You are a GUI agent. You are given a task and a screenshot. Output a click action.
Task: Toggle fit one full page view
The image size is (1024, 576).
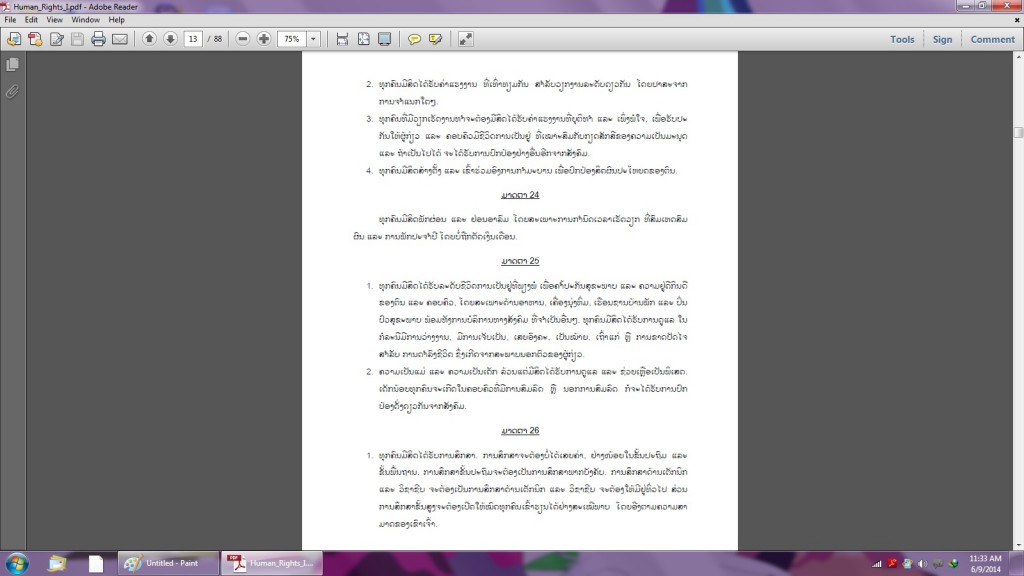pos(363,39)
